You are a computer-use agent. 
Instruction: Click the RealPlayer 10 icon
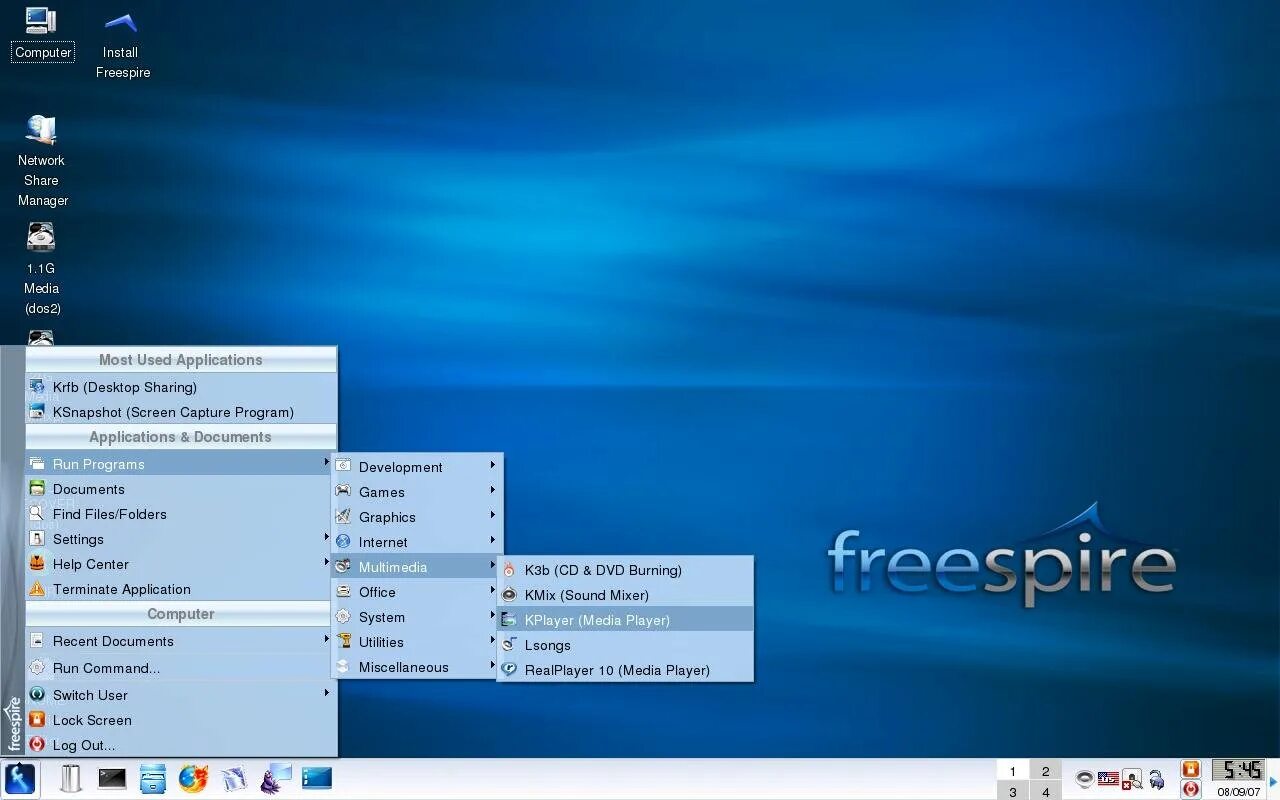[x=509, y=670]
